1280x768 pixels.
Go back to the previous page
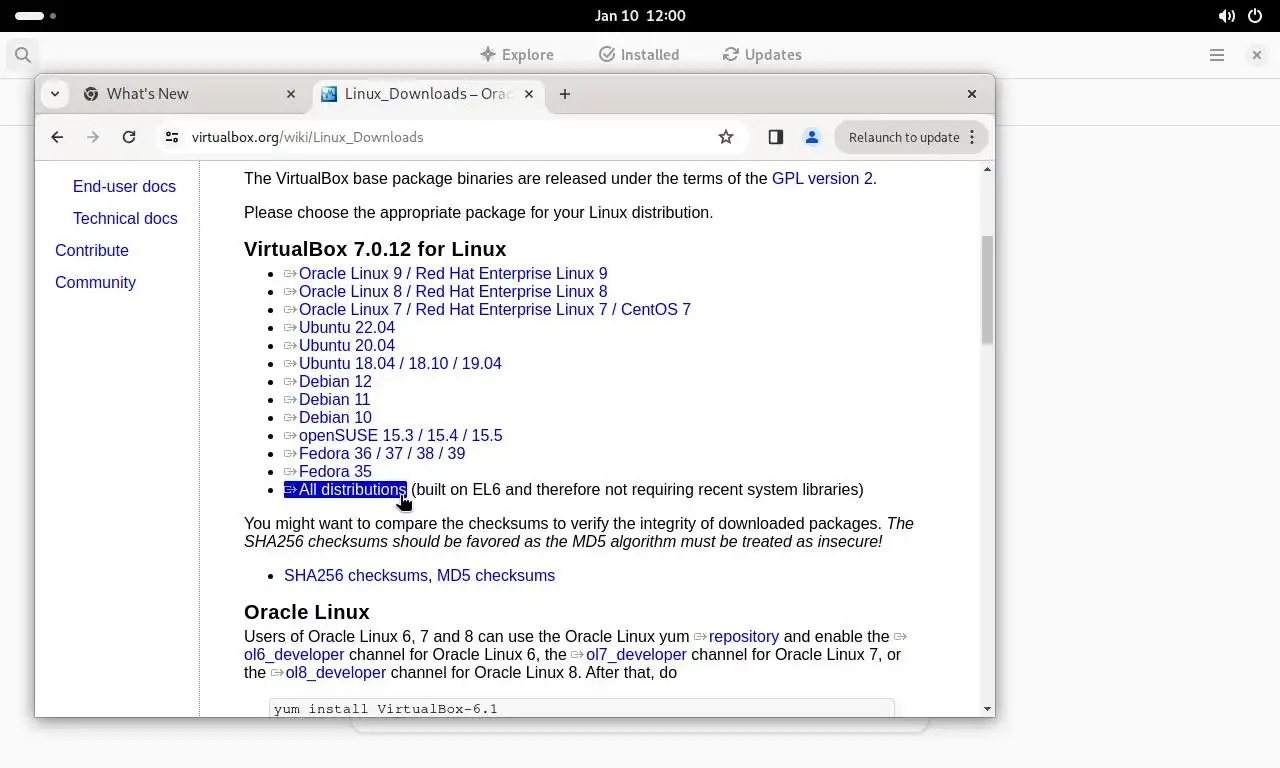coord(57,137)
